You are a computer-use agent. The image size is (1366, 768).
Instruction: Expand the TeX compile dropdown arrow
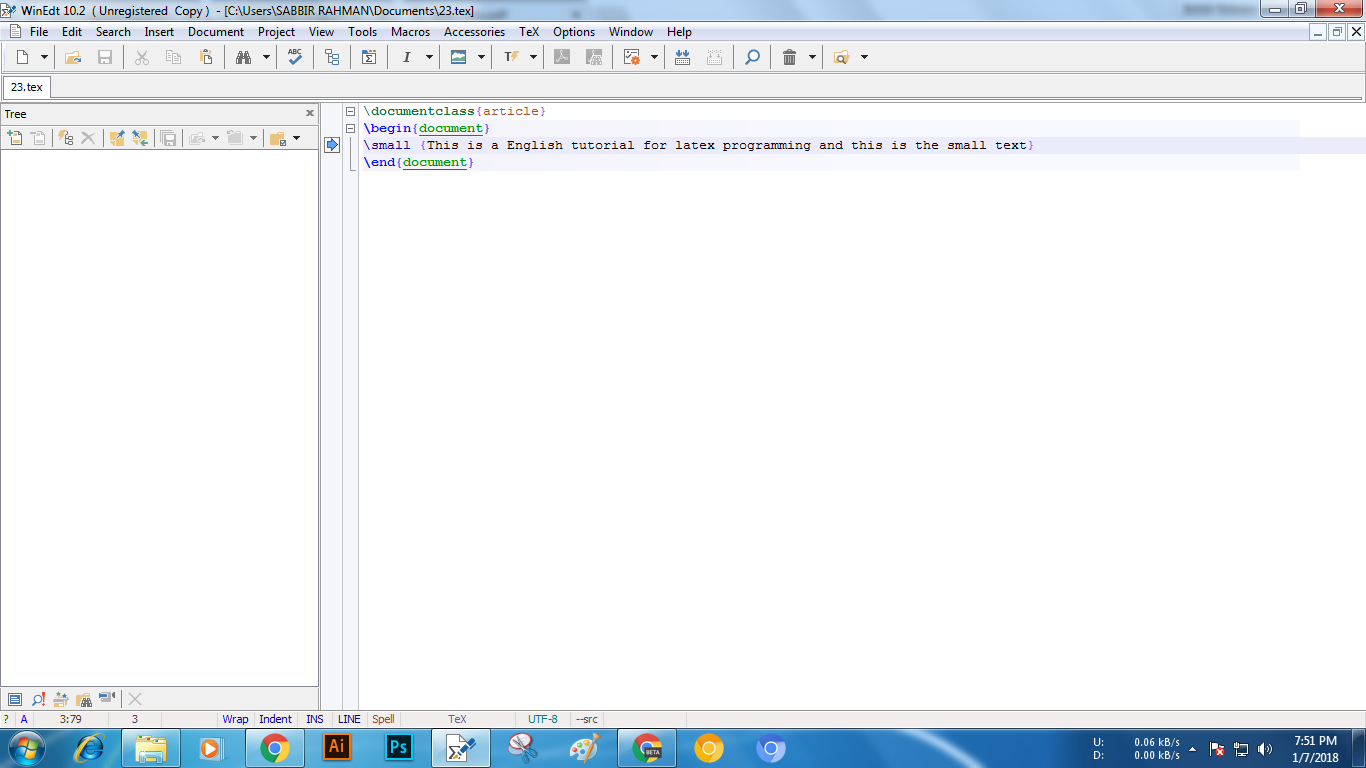(533, 58)
